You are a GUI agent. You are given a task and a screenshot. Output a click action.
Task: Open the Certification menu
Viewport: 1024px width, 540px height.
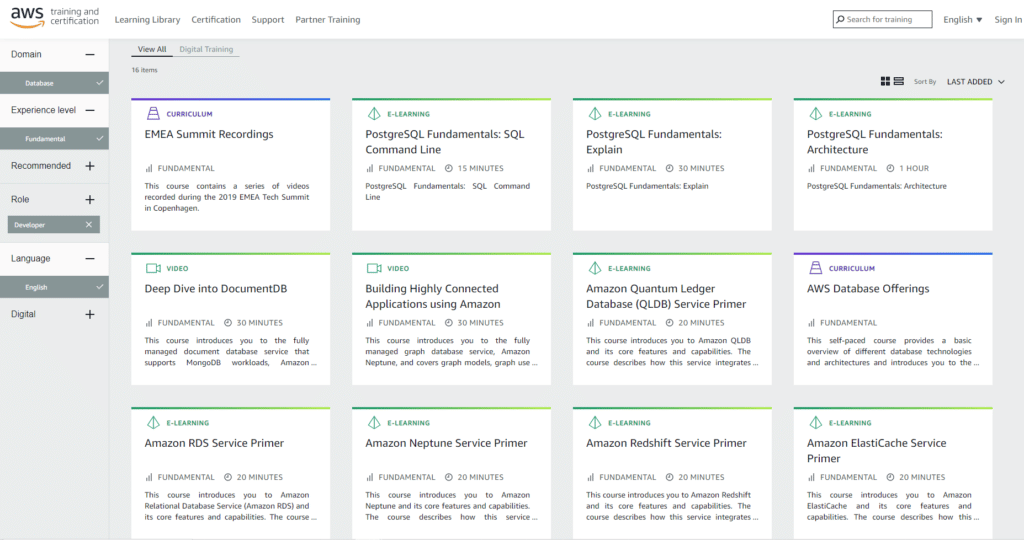click(216, 20)
